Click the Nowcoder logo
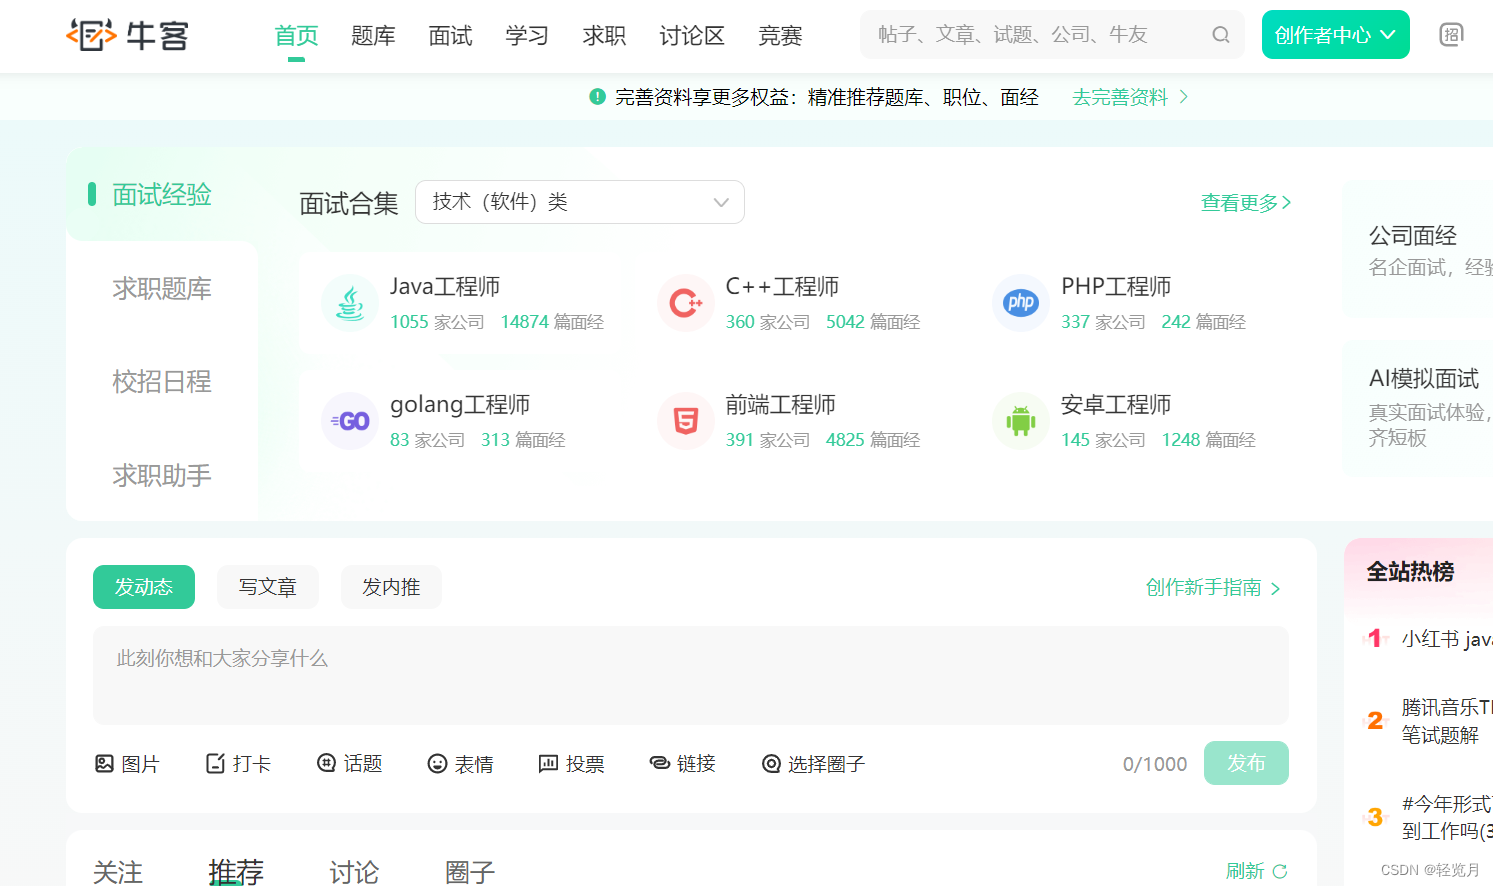Viewport: 1493px width, 886px height. [127, 35]
